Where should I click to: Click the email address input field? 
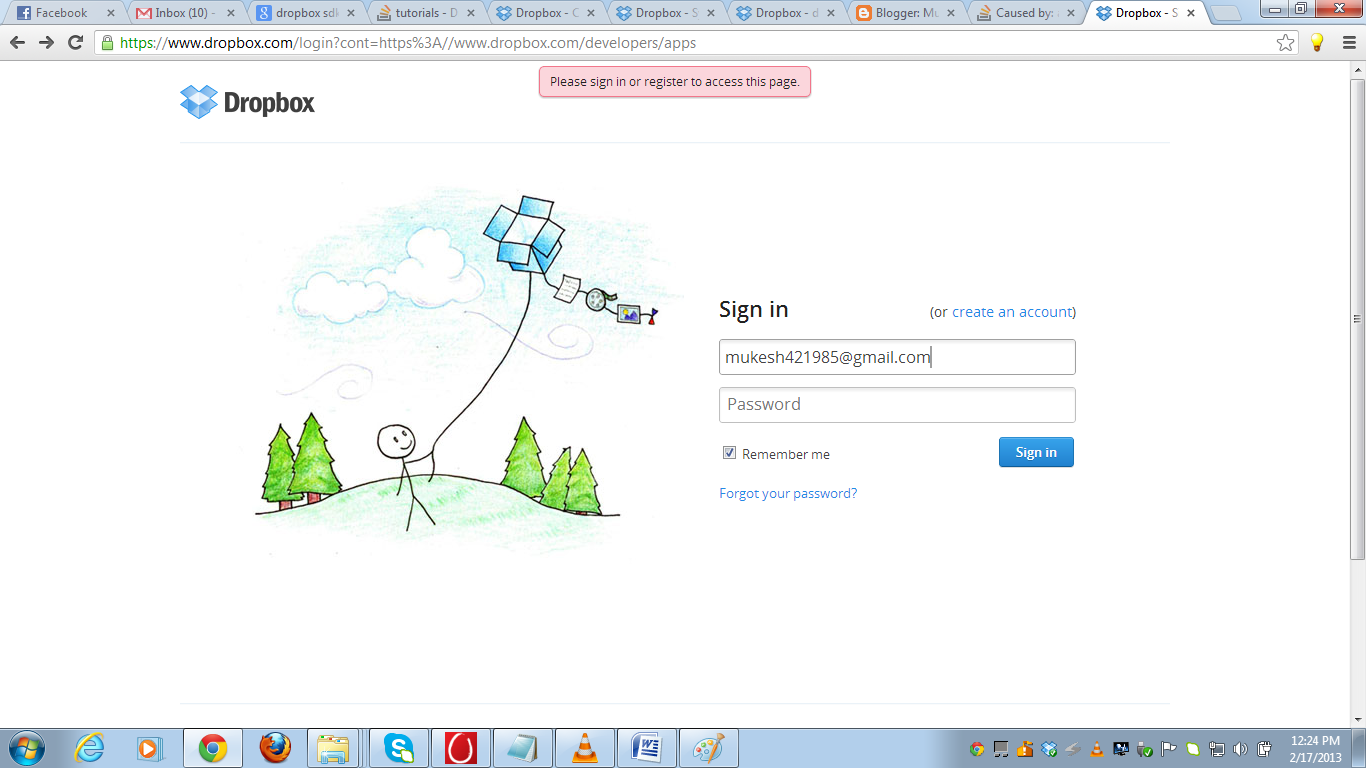pos(897,357)
